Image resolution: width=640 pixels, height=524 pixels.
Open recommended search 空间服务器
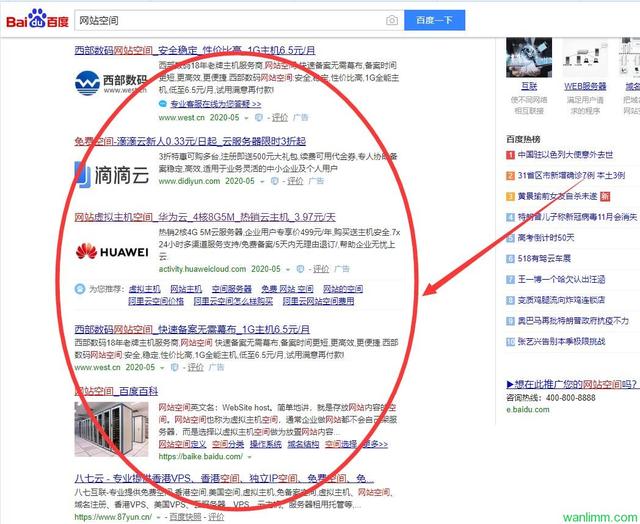tap(231, 289)
